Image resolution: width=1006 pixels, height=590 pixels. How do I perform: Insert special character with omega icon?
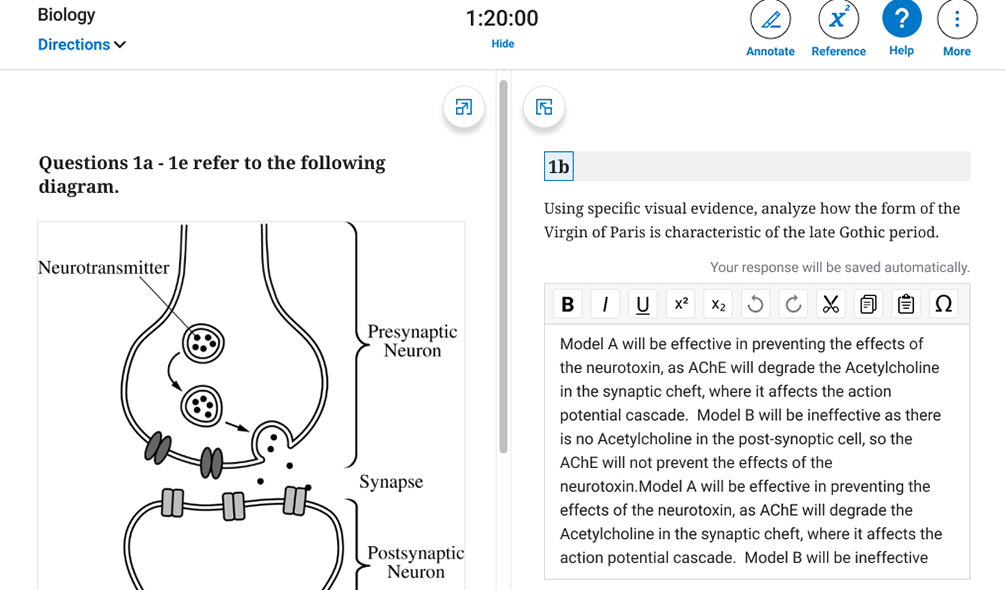(x=943, y=304)
